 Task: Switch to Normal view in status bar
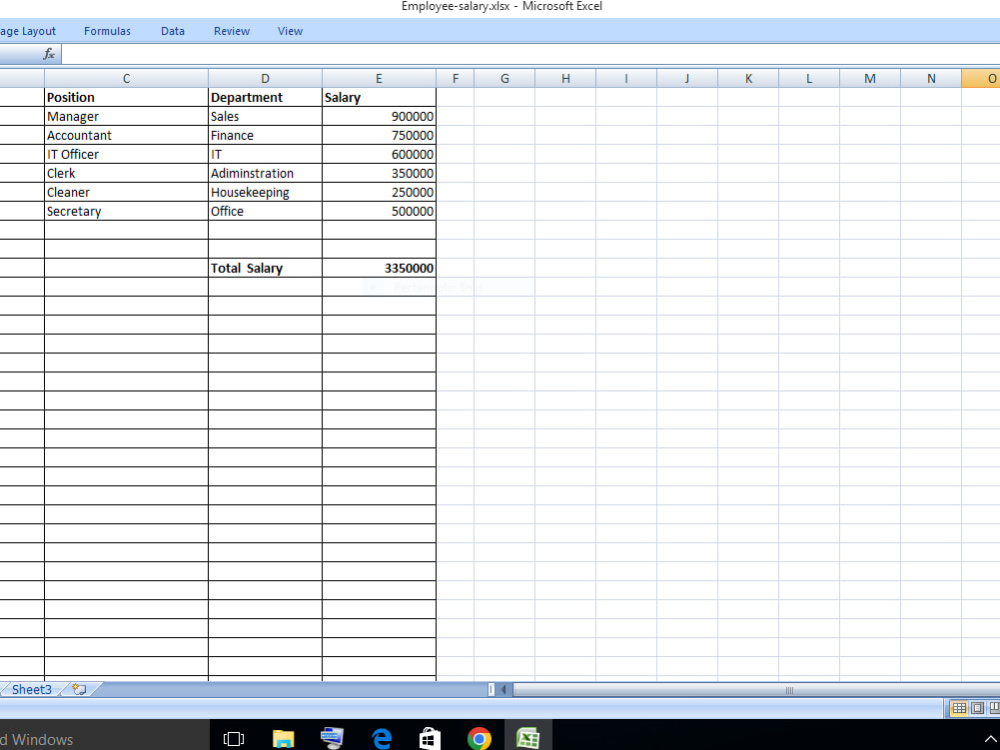pyautogui.click(x=959, y=708)
